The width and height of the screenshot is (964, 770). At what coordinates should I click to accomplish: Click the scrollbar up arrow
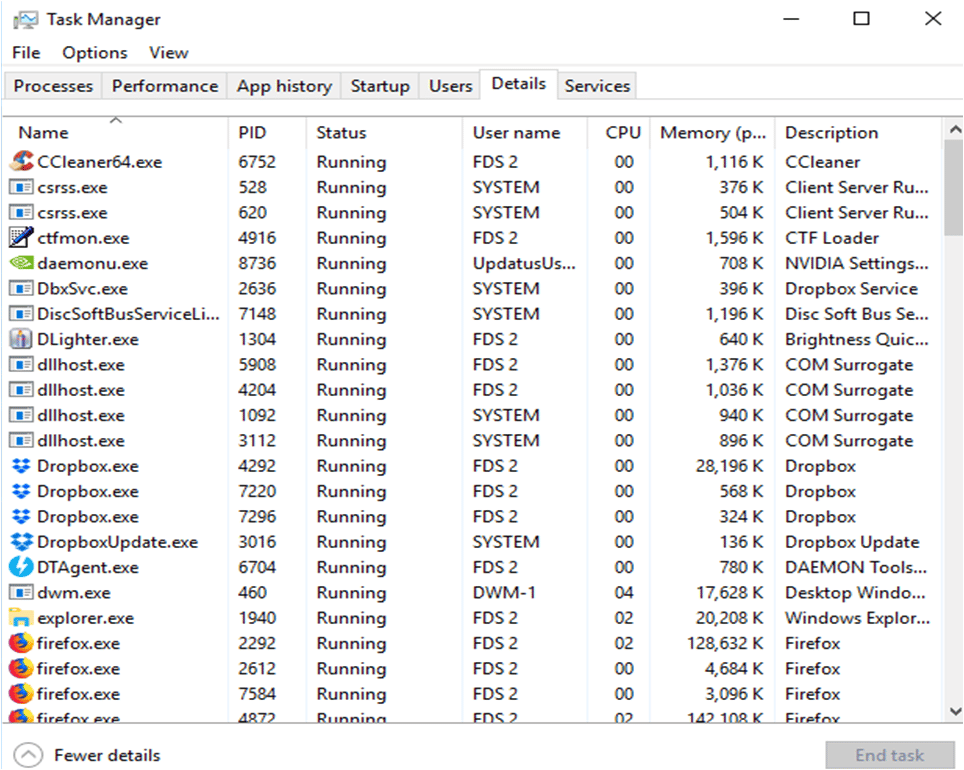point(954,129)
